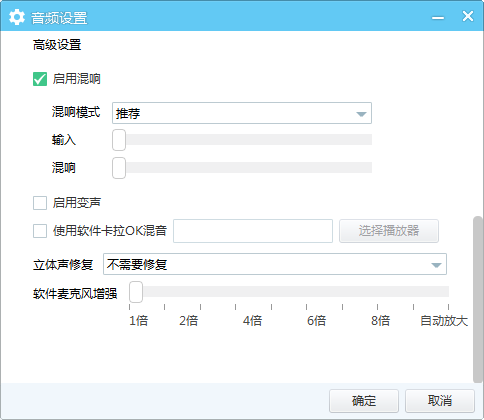
Task: Click the 软件麦克风增强 slider handle
Action: coord(136,292)
